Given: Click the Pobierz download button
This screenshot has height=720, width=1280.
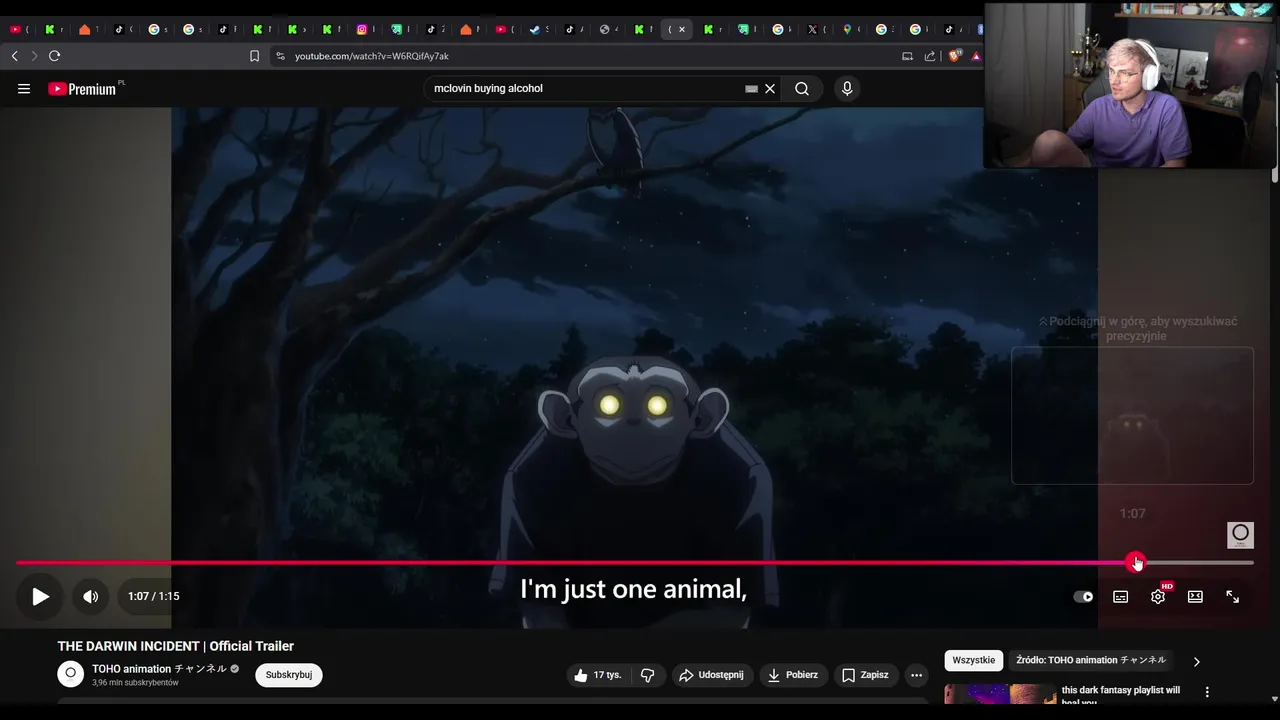Looking at the screenshot, I should click(793, 675).
